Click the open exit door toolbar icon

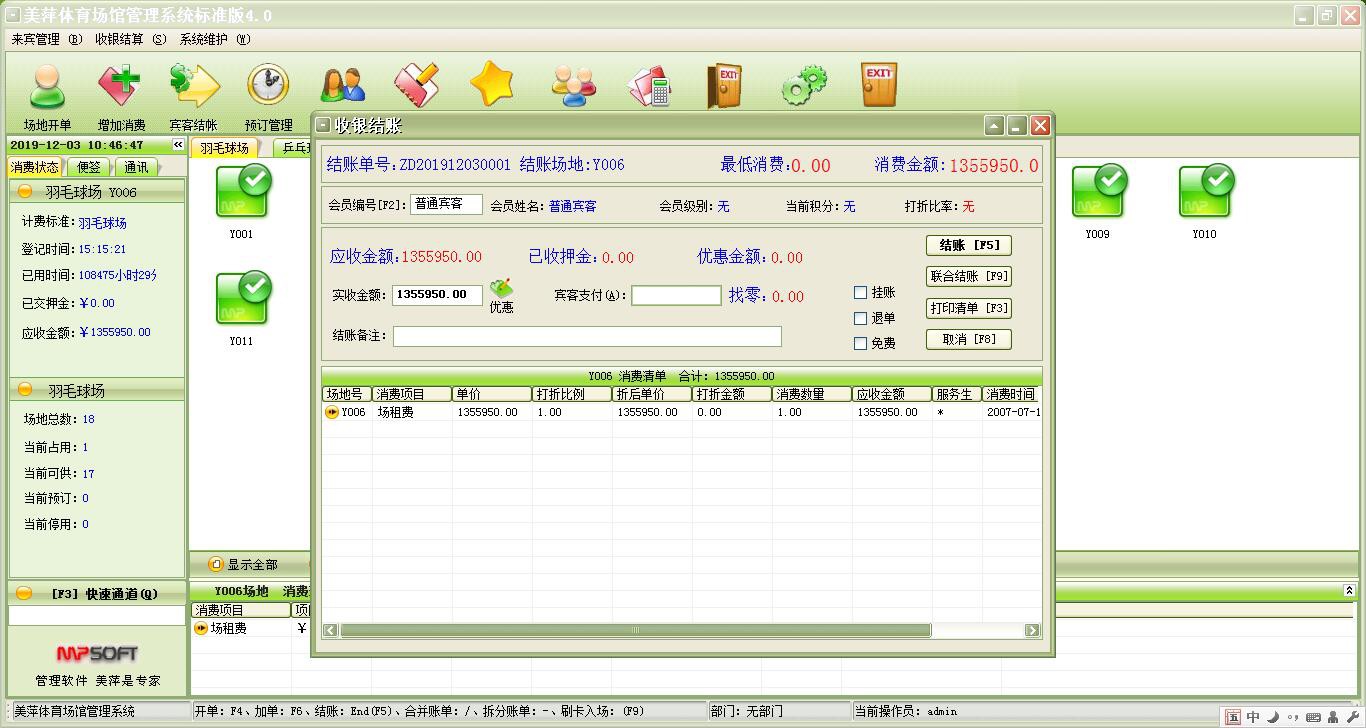coord(724,86)
